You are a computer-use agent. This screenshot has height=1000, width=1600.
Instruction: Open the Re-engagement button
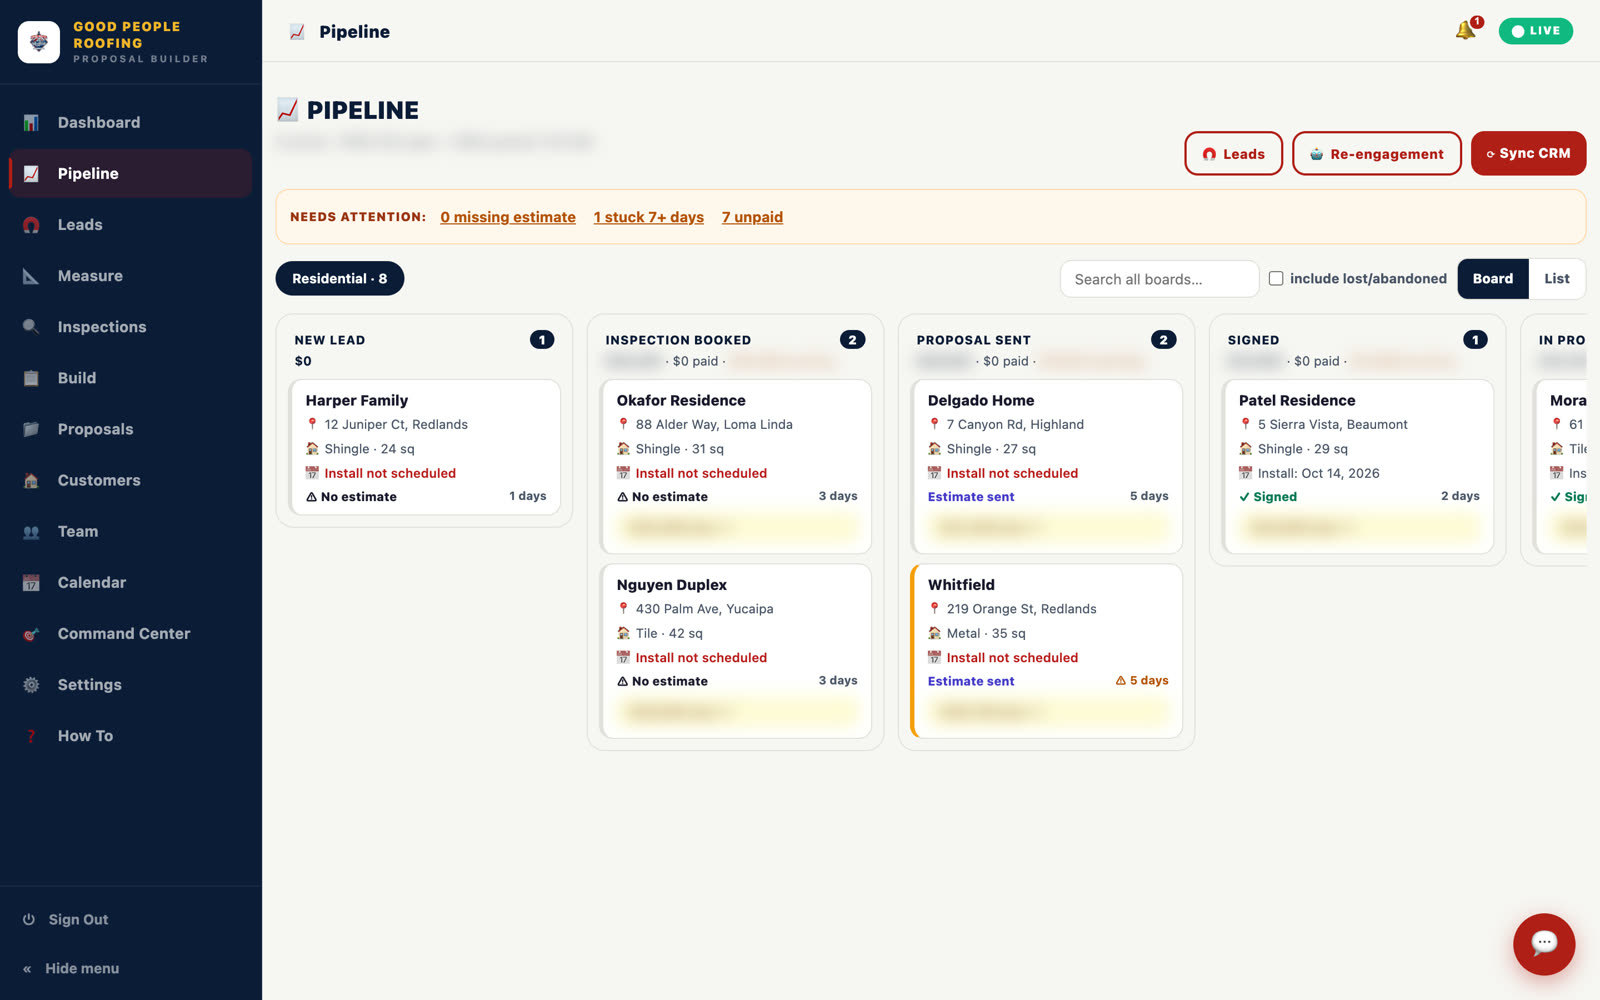[x=1377, y=153]
